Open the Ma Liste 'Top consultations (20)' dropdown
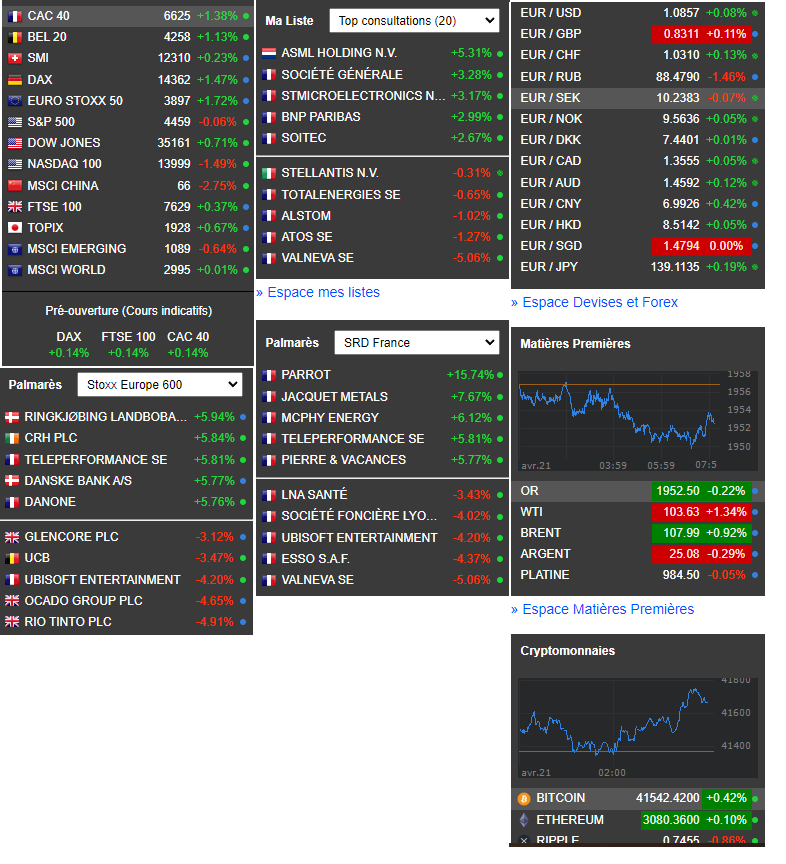The height and width of the screenshot is (864, 786). point(414,21)
